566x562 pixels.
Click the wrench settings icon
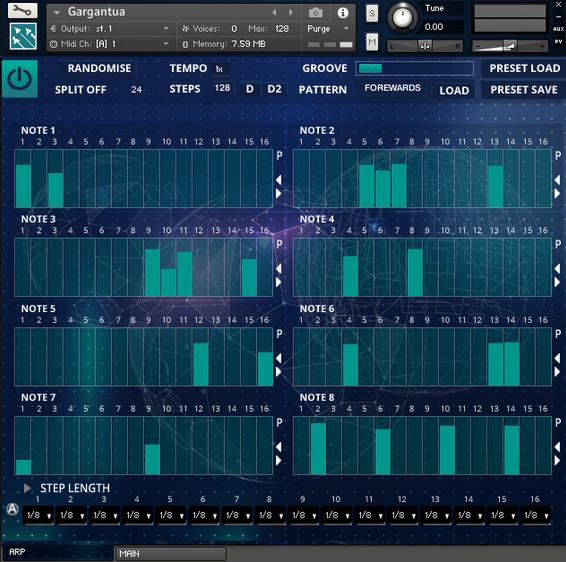[x=22, y=10]
